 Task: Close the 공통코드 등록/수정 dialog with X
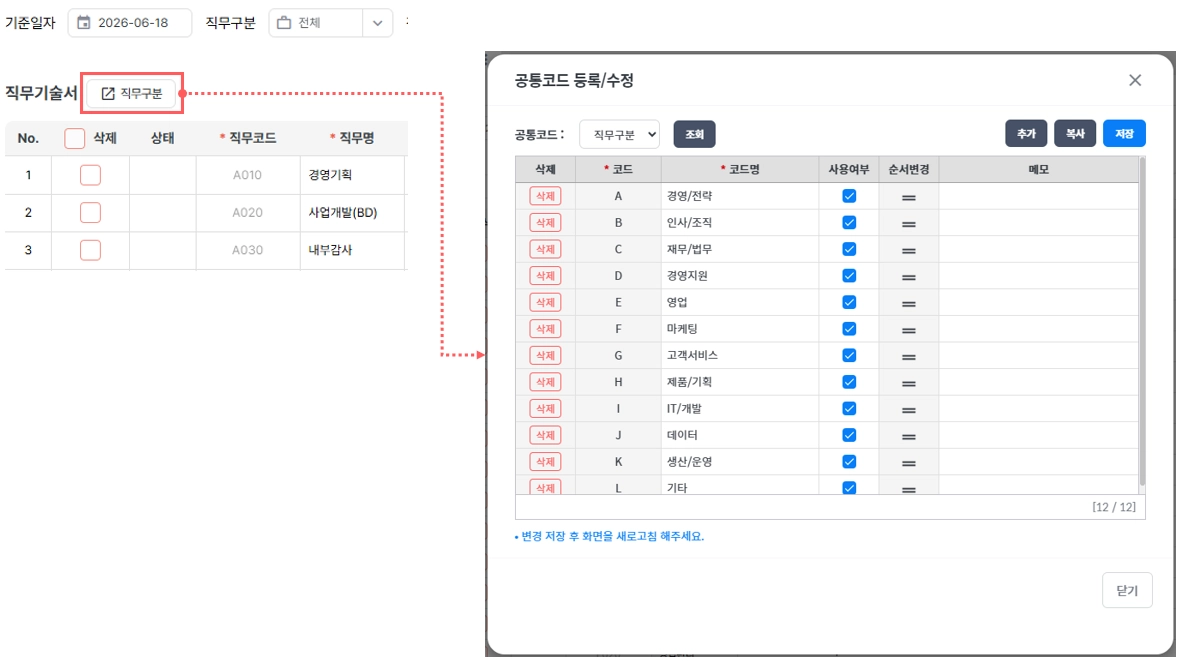tap(1134, 80)
